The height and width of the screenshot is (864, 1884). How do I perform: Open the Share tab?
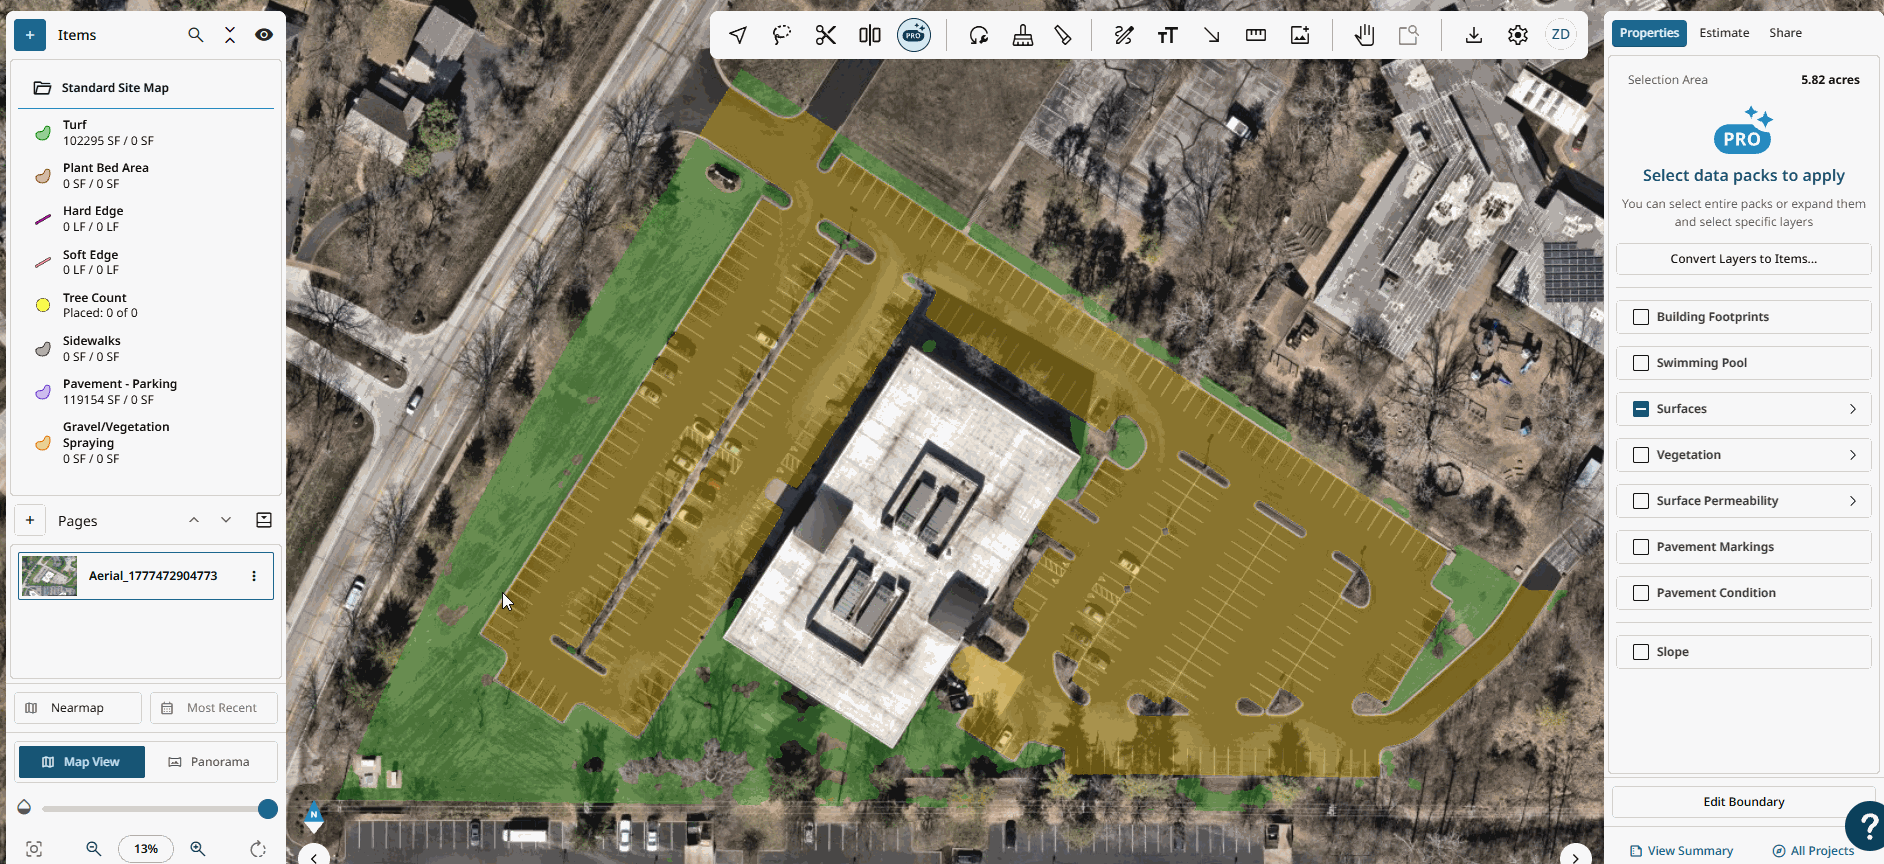(x=1785, y=33)
